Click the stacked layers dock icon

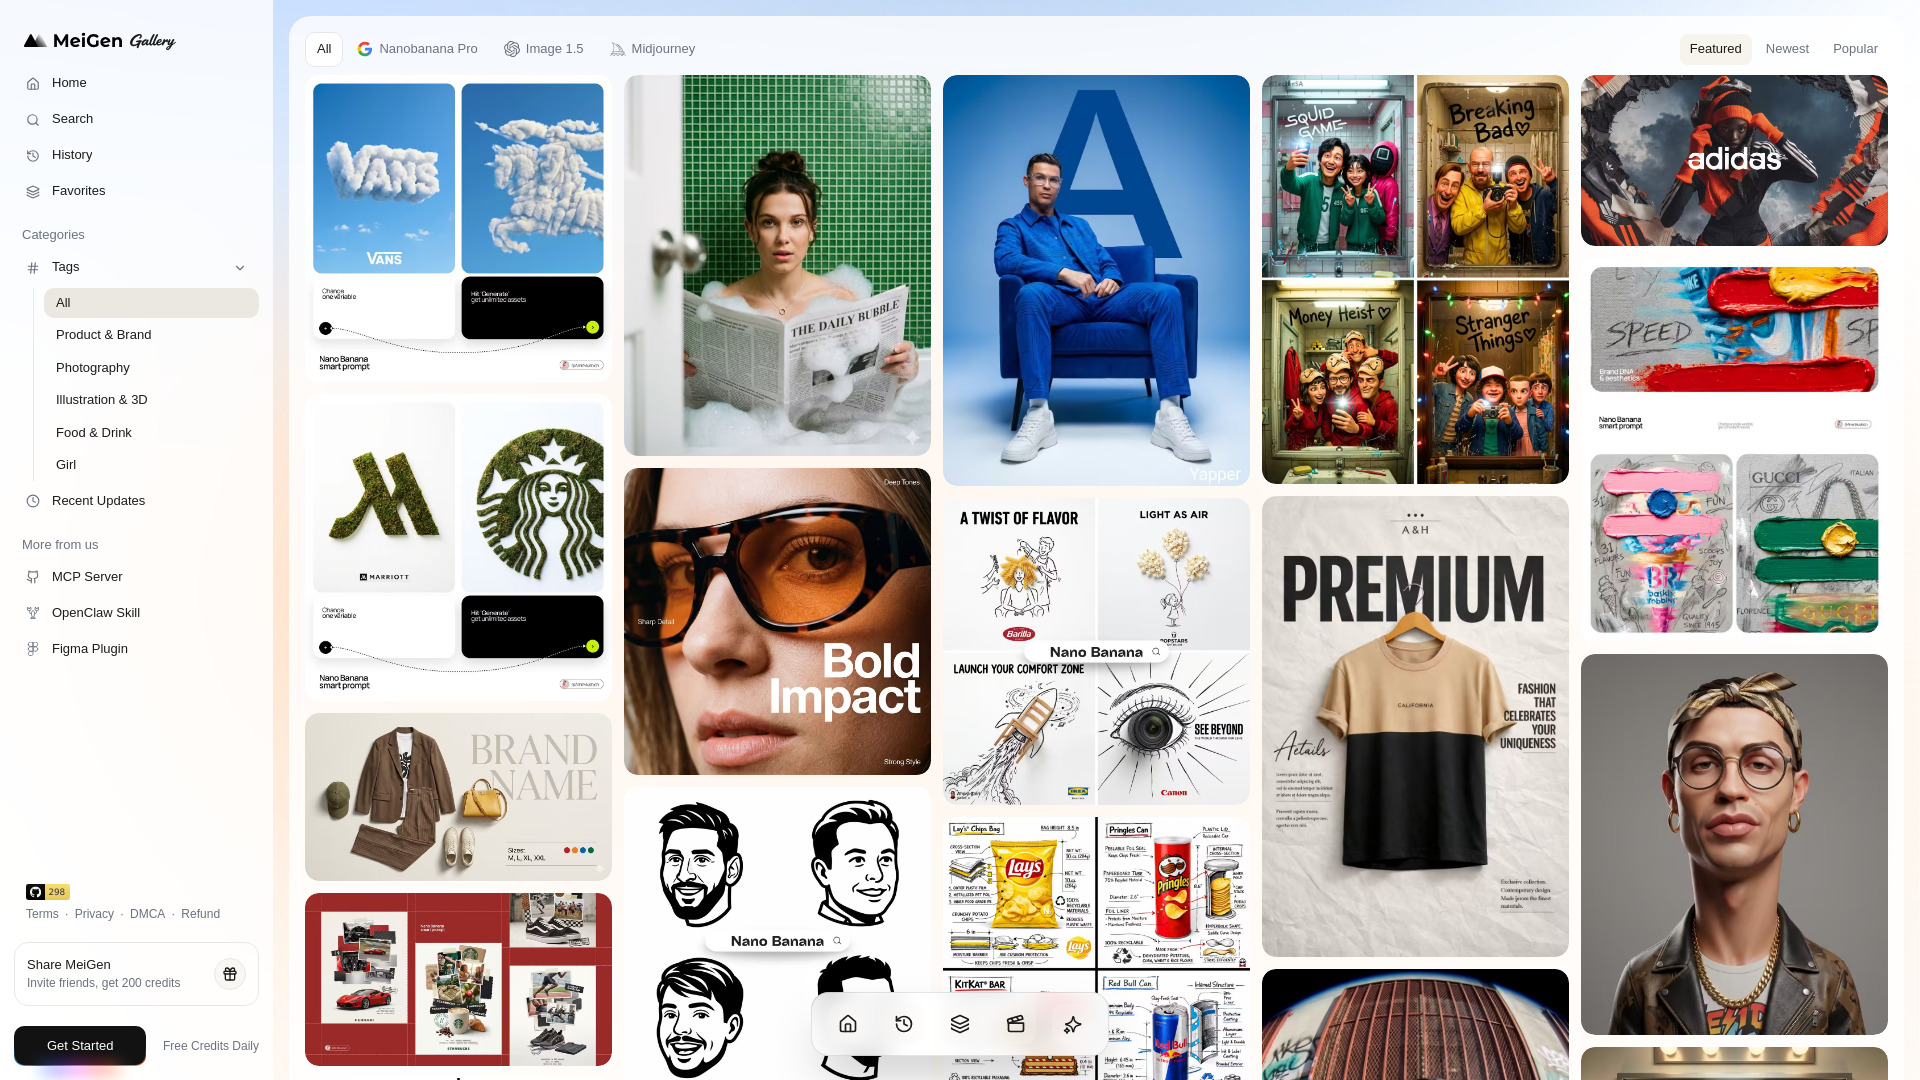[x=960, y=1024]
